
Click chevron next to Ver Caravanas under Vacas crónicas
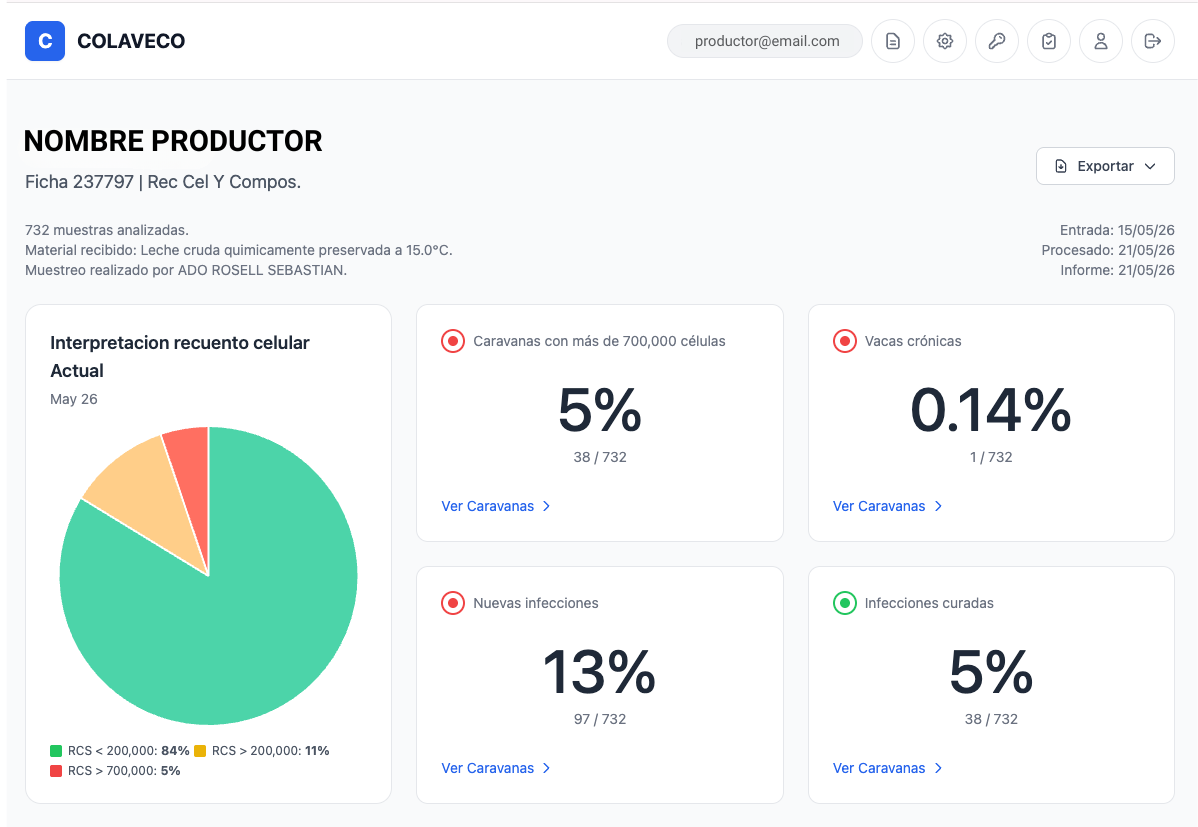point(938,506)
